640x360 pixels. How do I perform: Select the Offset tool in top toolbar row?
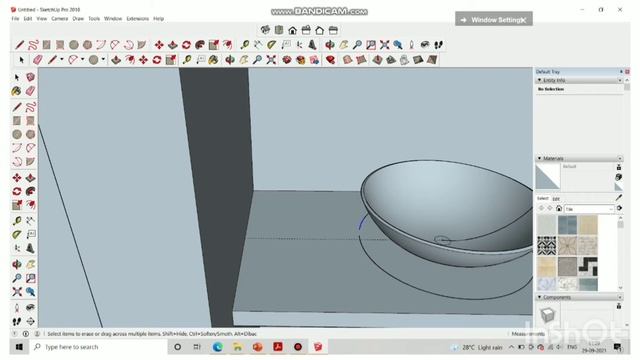pos(227,45)
